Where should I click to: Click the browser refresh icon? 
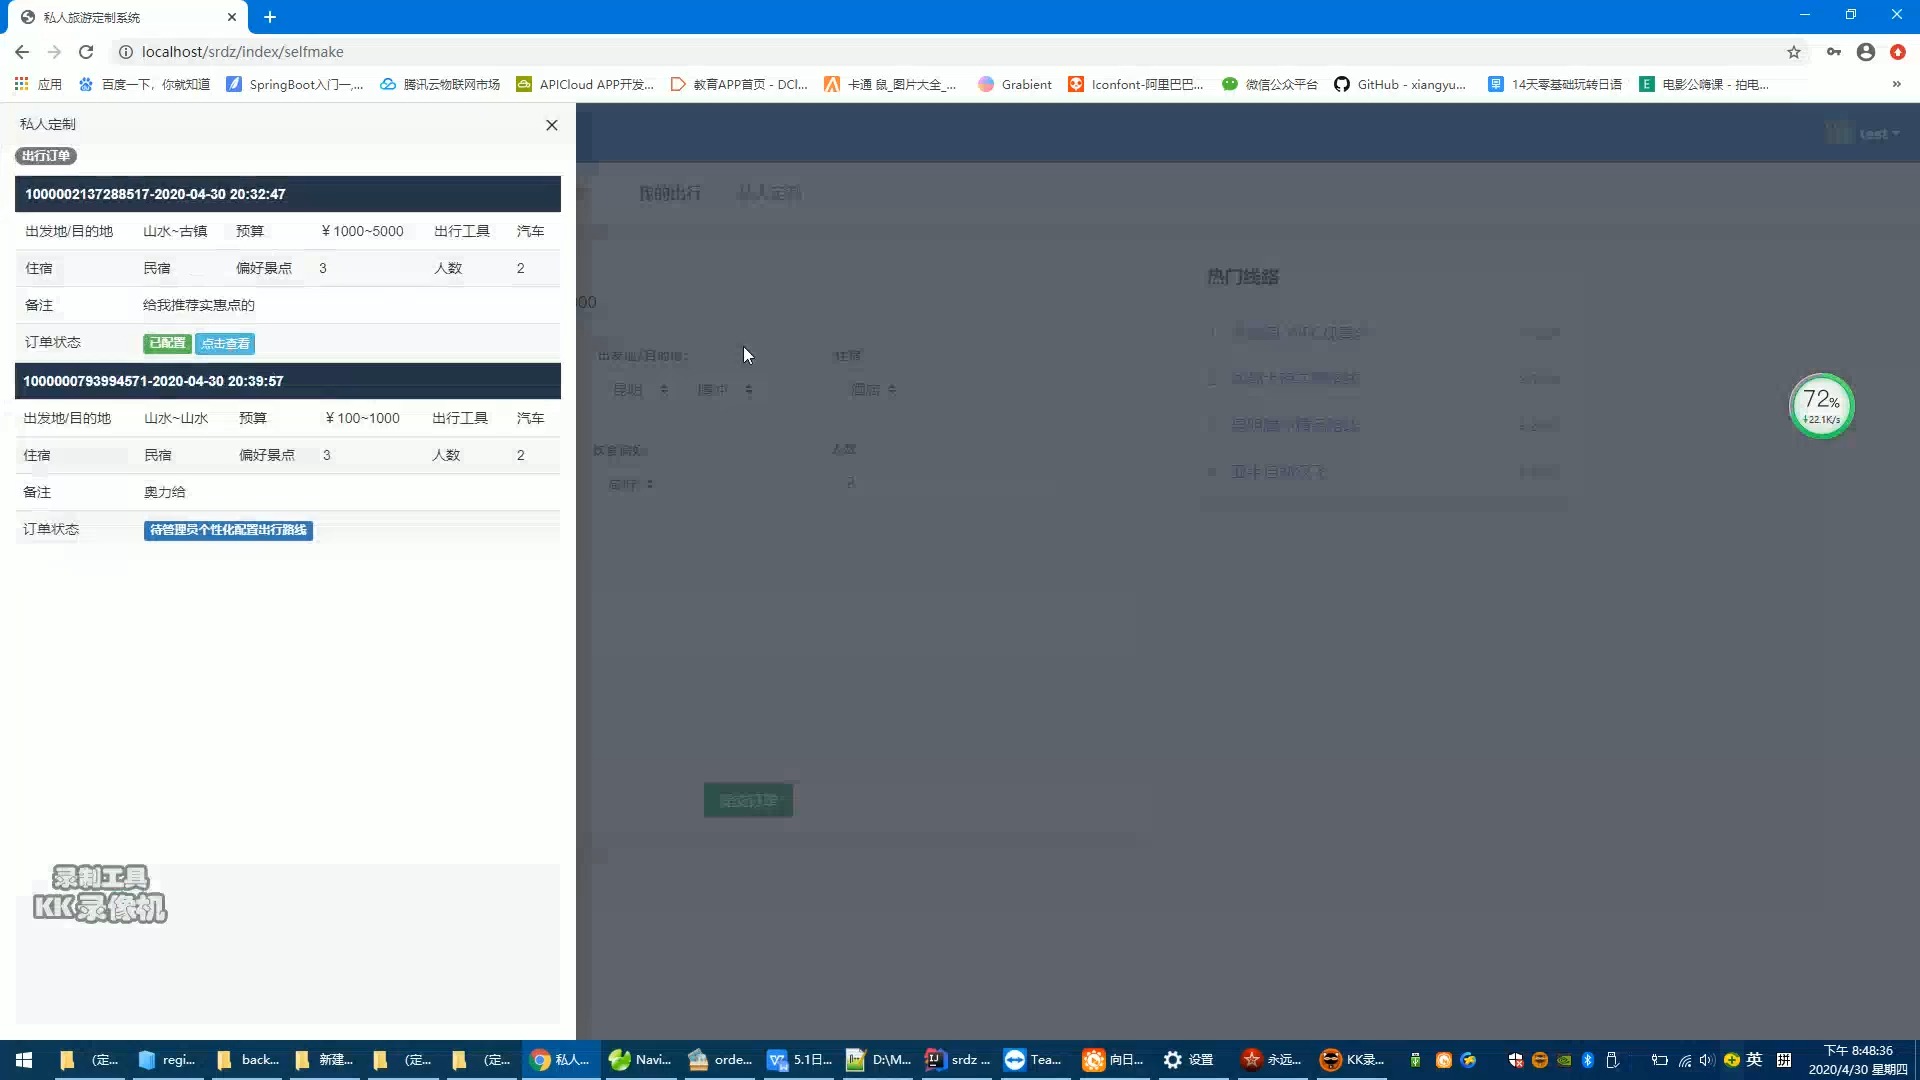point(86,51)
